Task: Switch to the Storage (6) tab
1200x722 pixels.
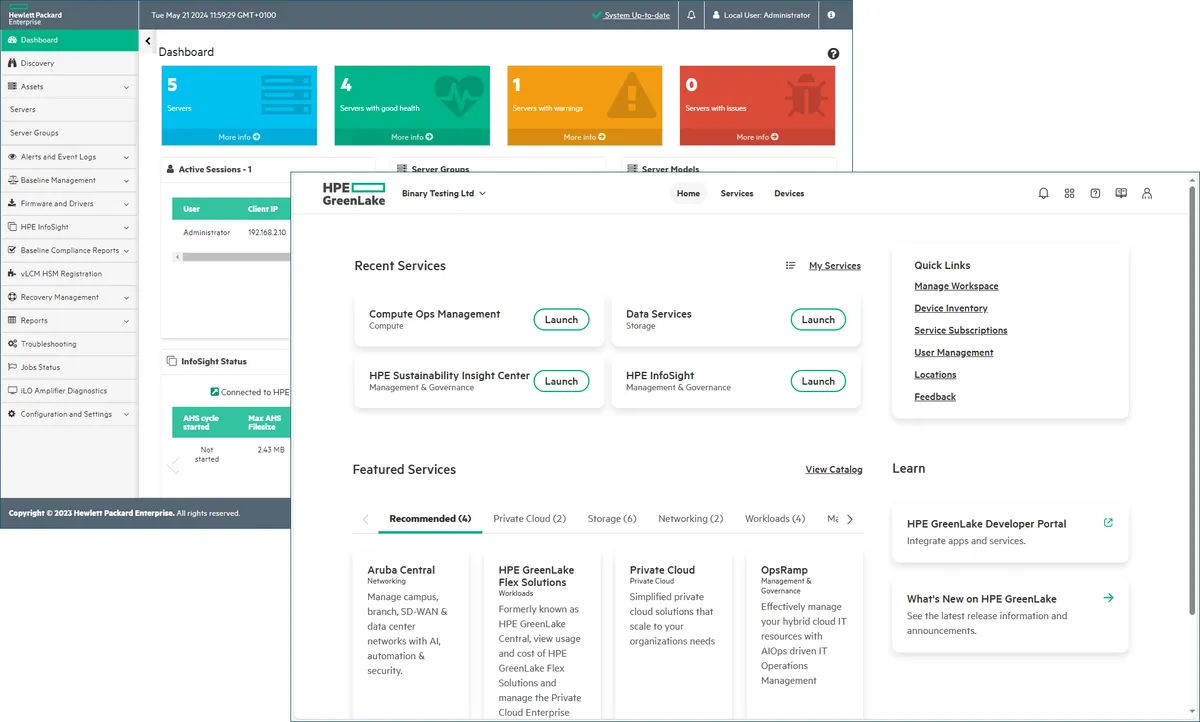Action: (612, 519)
